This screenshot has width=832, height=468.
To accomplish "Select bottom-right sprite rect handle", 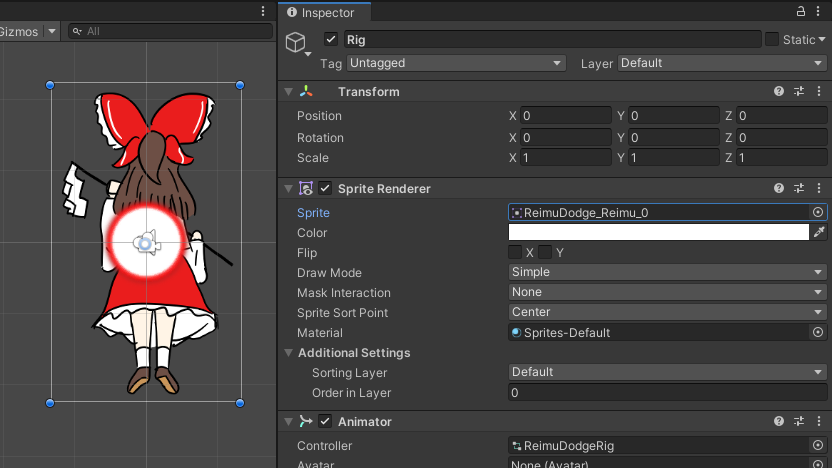I will click(x=240, y=403).
